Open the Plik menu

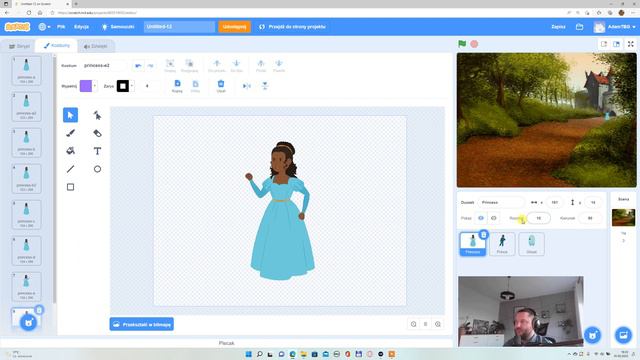tap(61, 27)
